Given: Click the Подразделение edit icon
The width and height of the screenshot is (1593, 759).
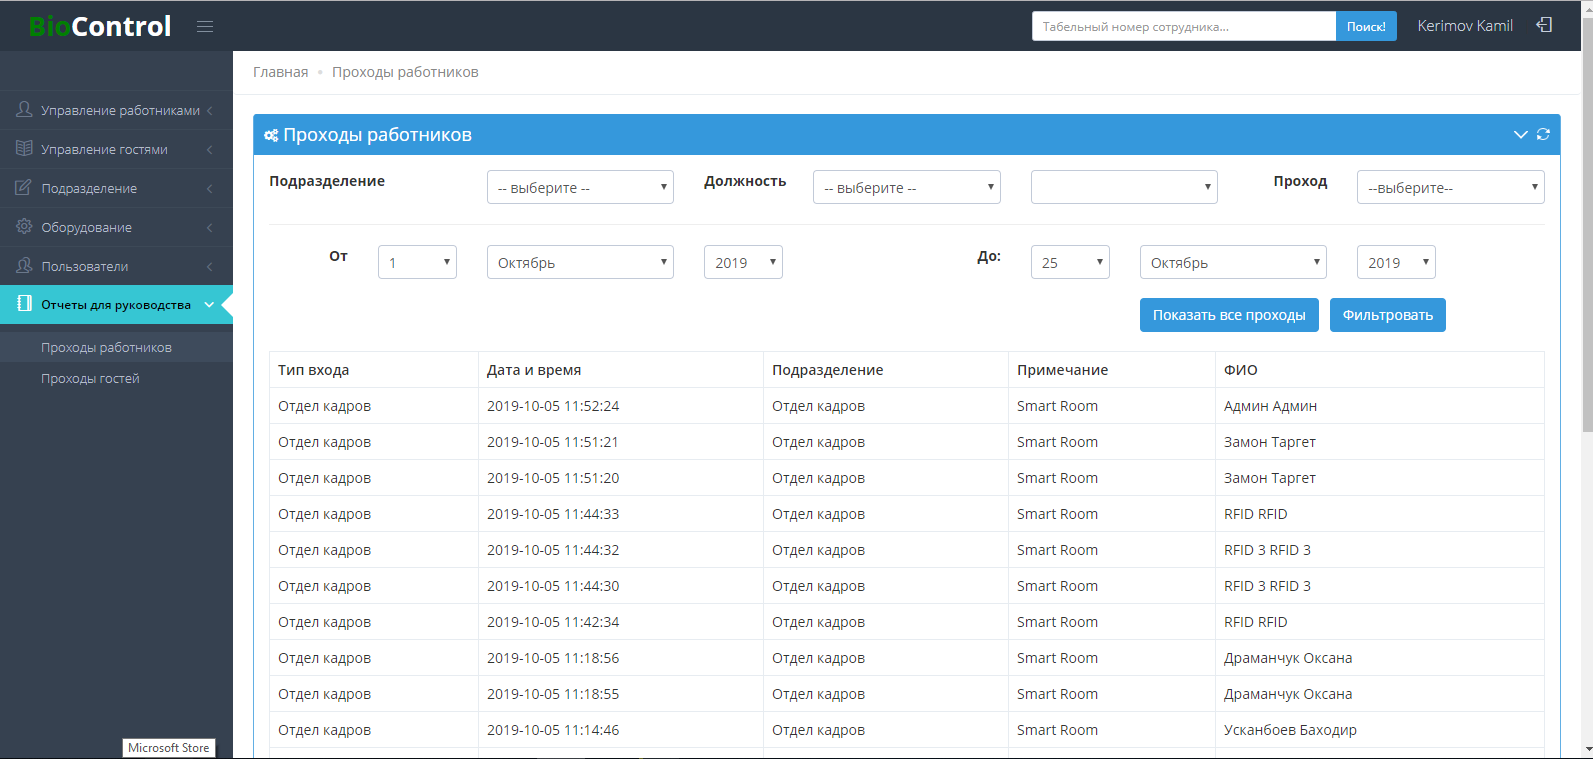Looking at the screenshot, I should point(24,188).
